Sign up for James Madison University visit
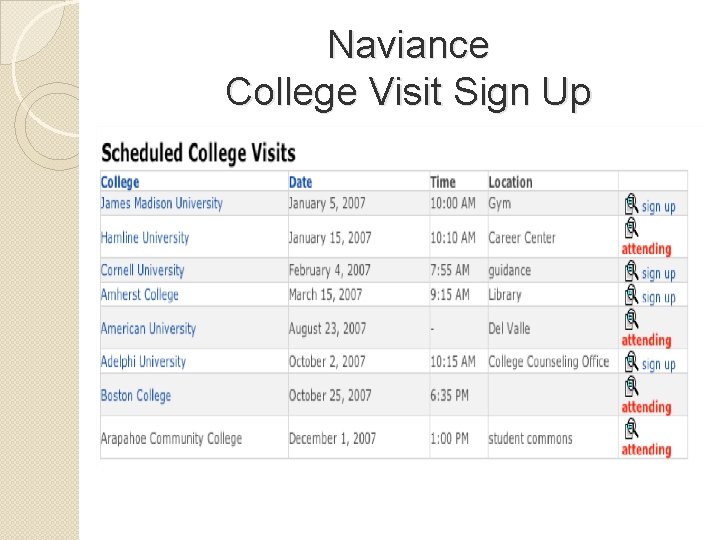720x540 pixels. click(658, 207)
